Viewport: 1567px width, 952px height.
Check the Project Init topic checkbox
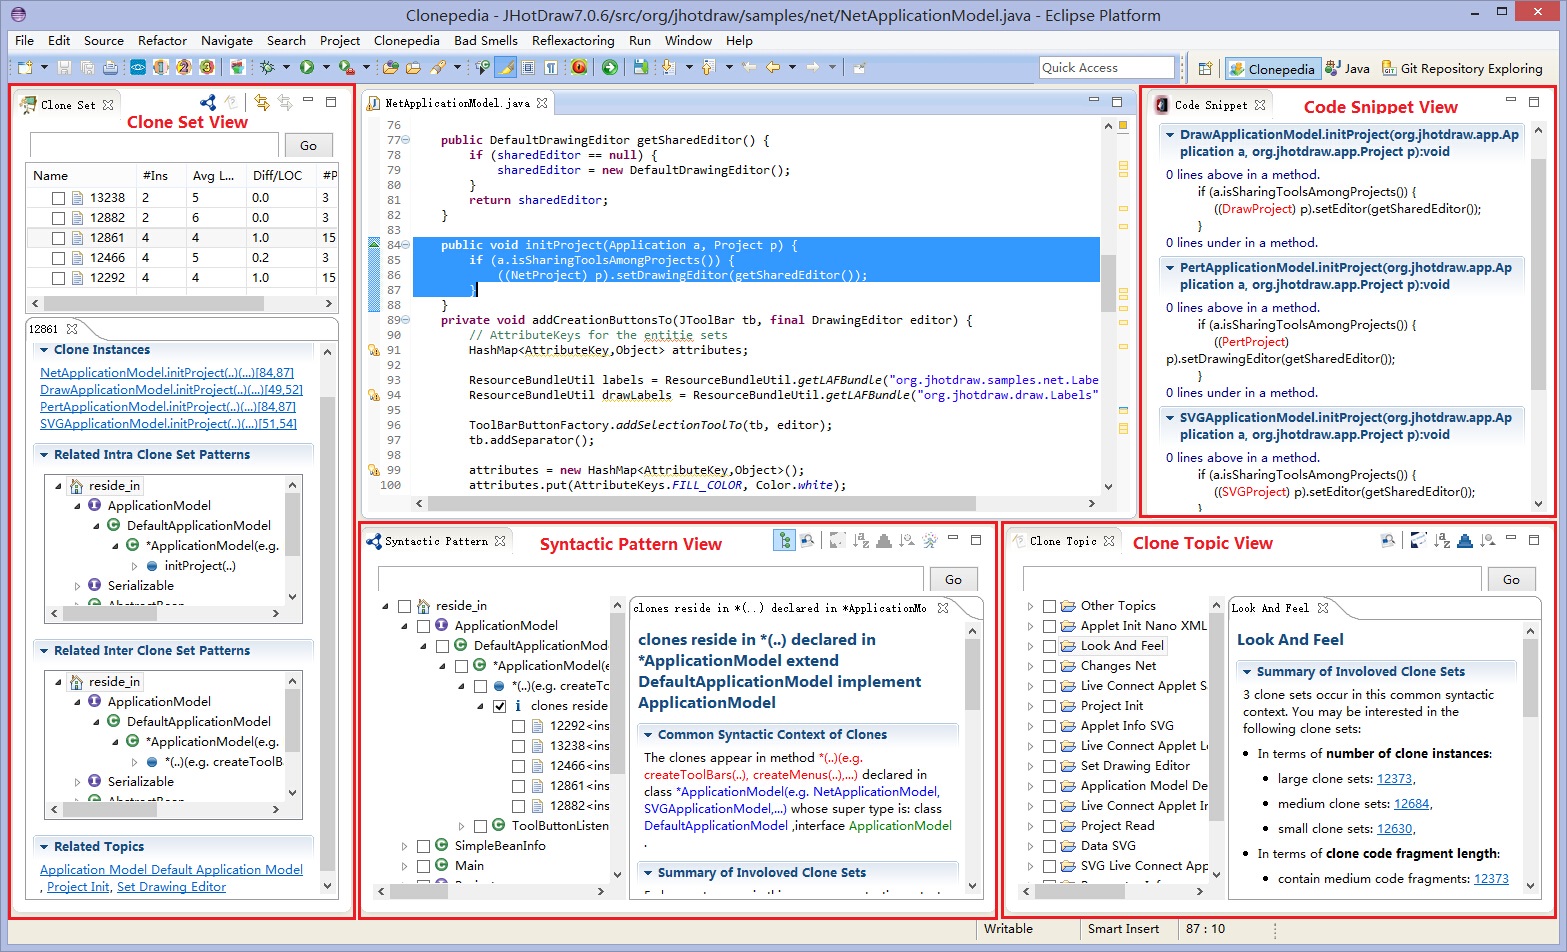(1049, 706)
